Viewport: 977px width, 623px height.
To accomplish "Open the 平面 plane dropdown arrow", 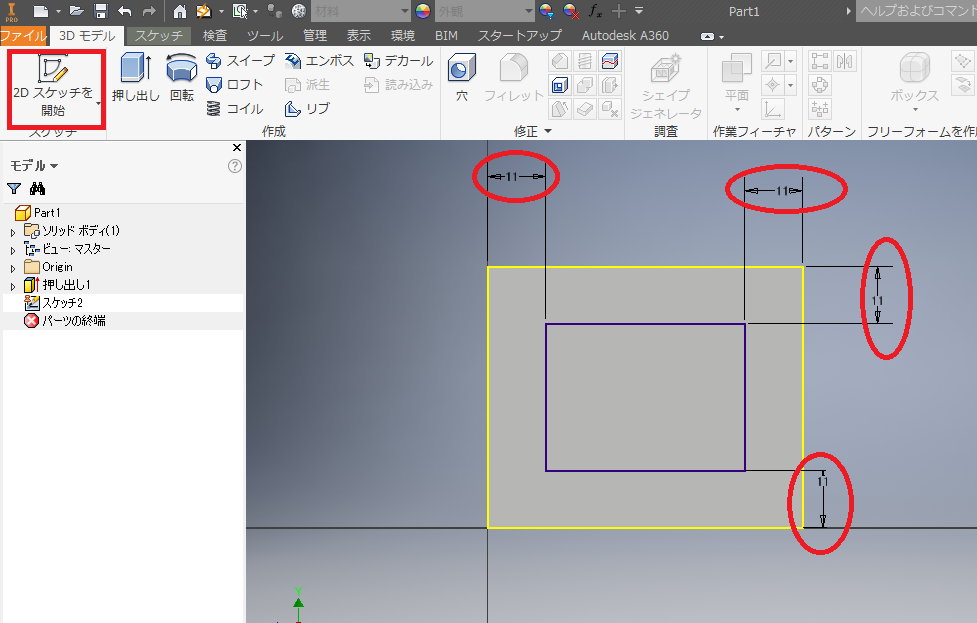I will pos(737,110).
